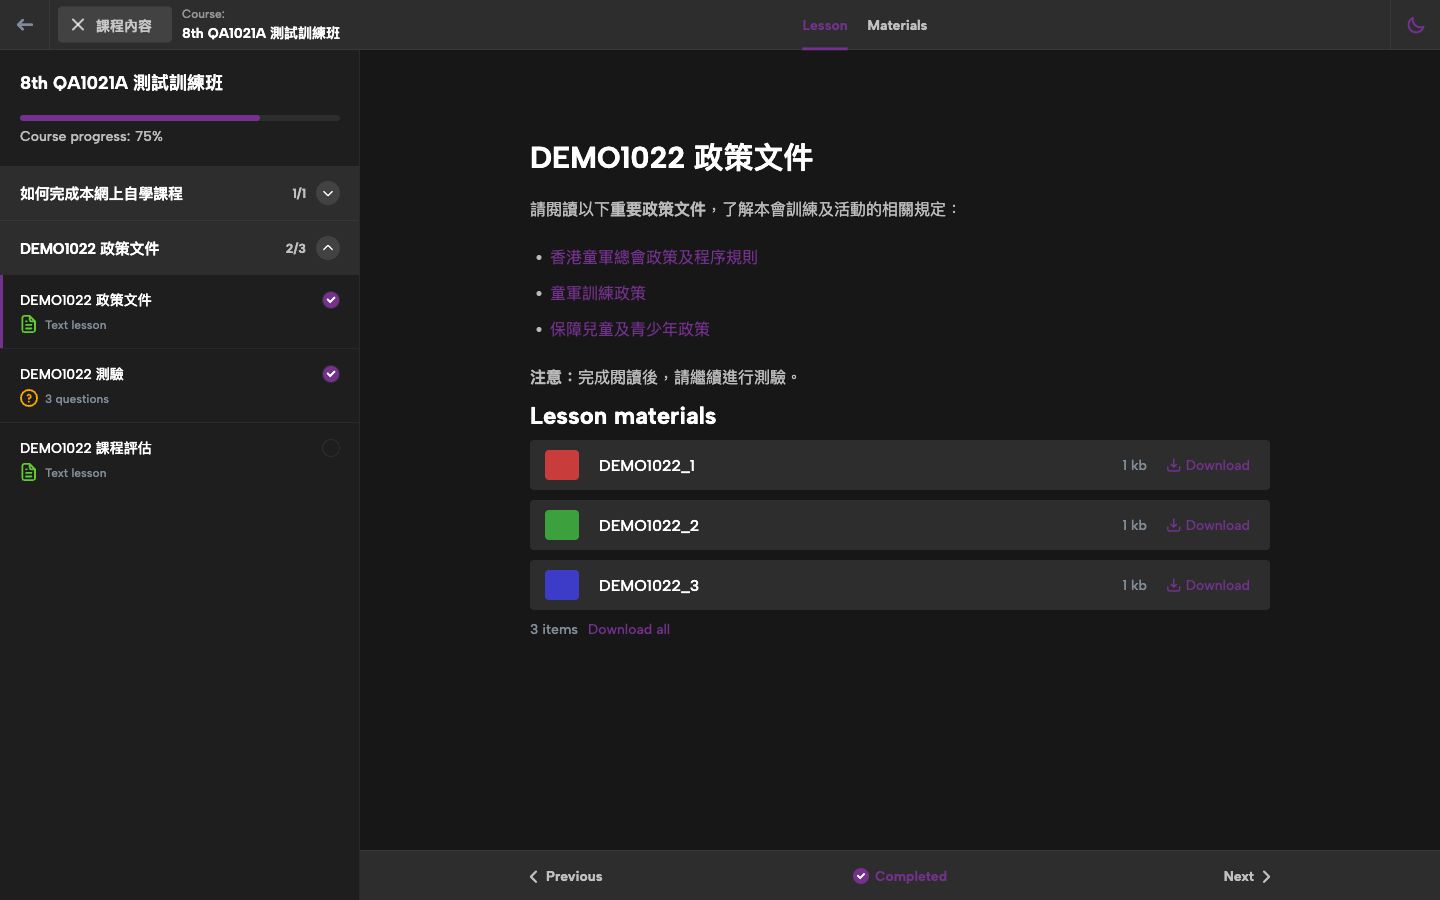Click the DEMO1022 政策文件 section header with 2/3
Screen dimensions: 1440x900
[180, 248]
